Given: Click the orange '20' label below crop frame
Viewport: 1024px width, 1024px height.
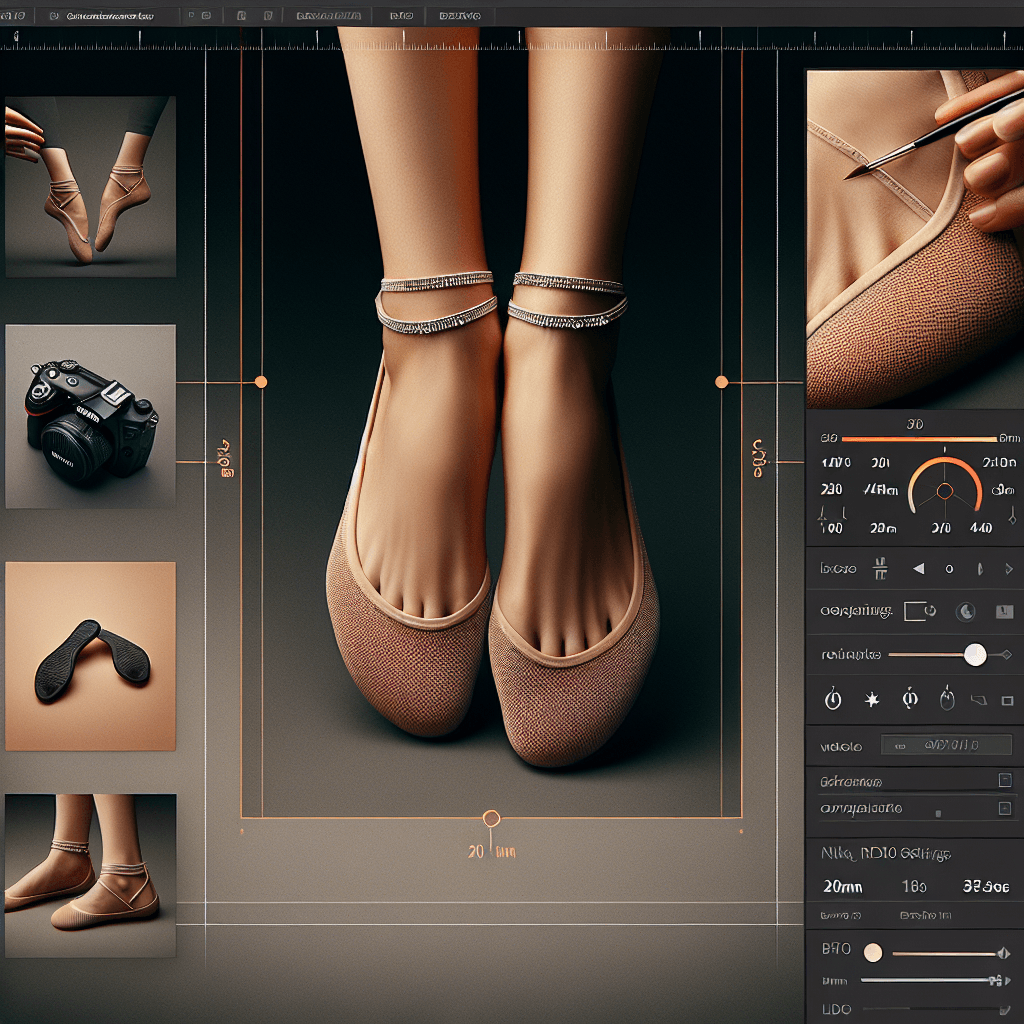Looking at the screenshot, I should 475,852.
